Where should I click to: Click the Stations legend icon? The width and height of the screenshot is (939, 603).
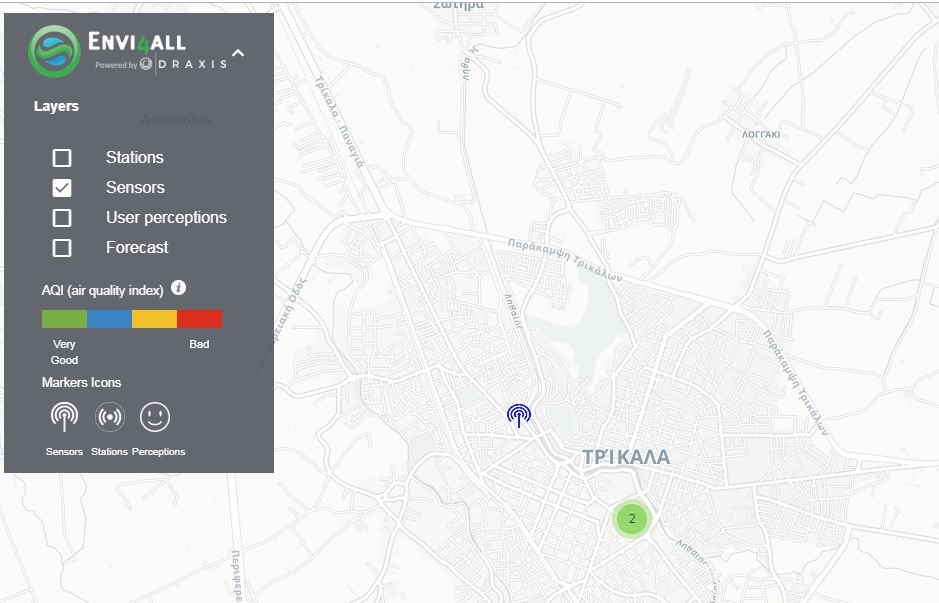coord(109,417)
